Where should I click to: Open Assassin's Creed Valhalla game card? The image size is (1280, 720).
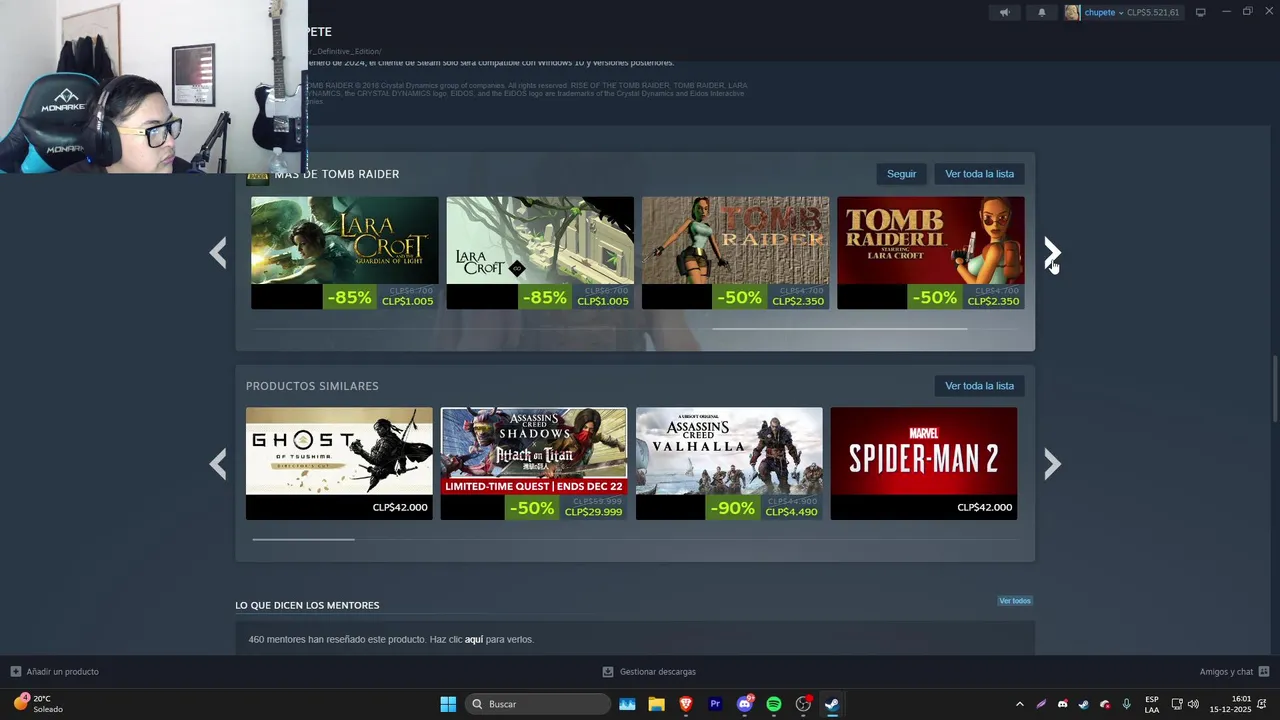point(729,463)
